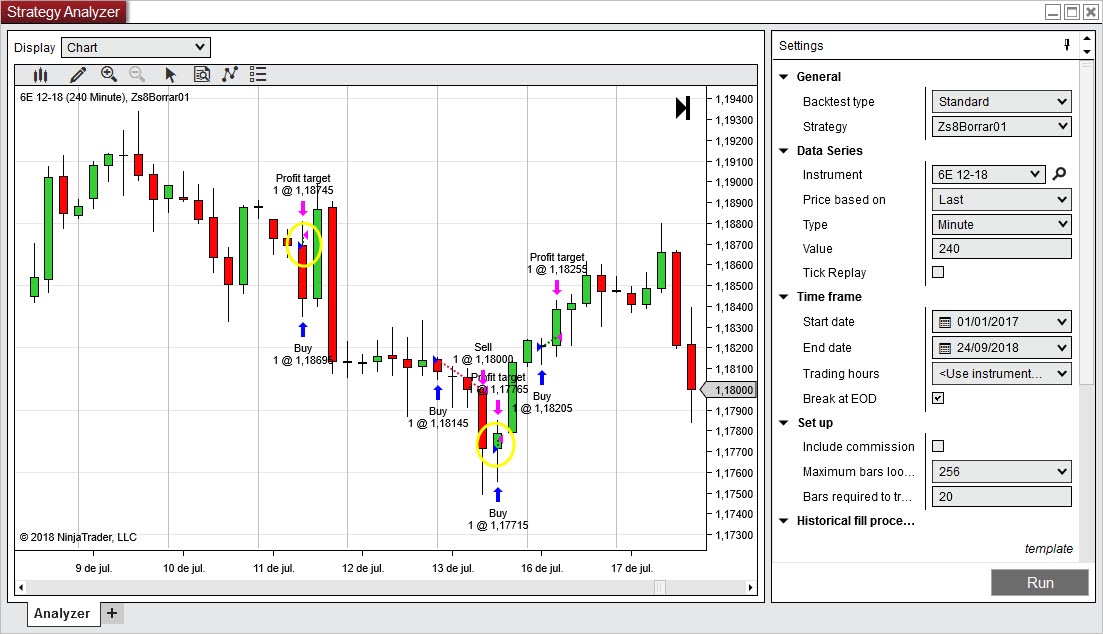The height and width of the screenshot is (634, 1103).
Task: Open the Backtest type dropdown
Action: click(1002, 101)
